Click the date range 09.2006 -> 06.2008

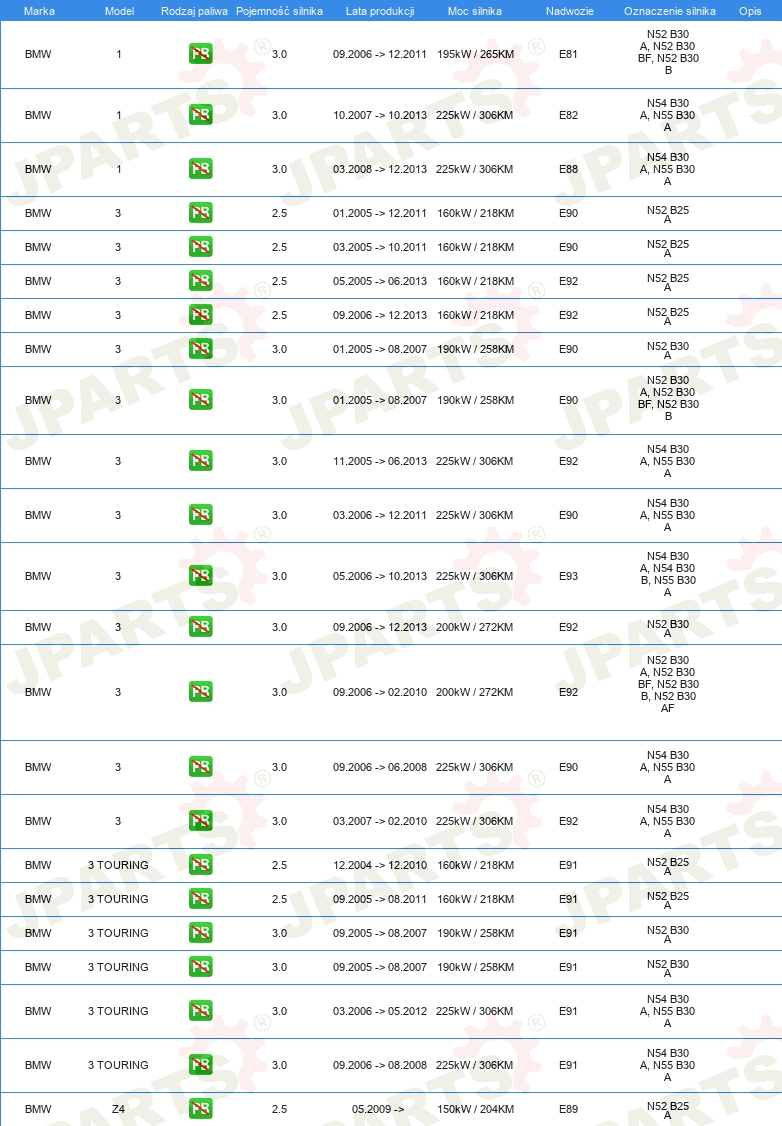[x=379, y=767]
